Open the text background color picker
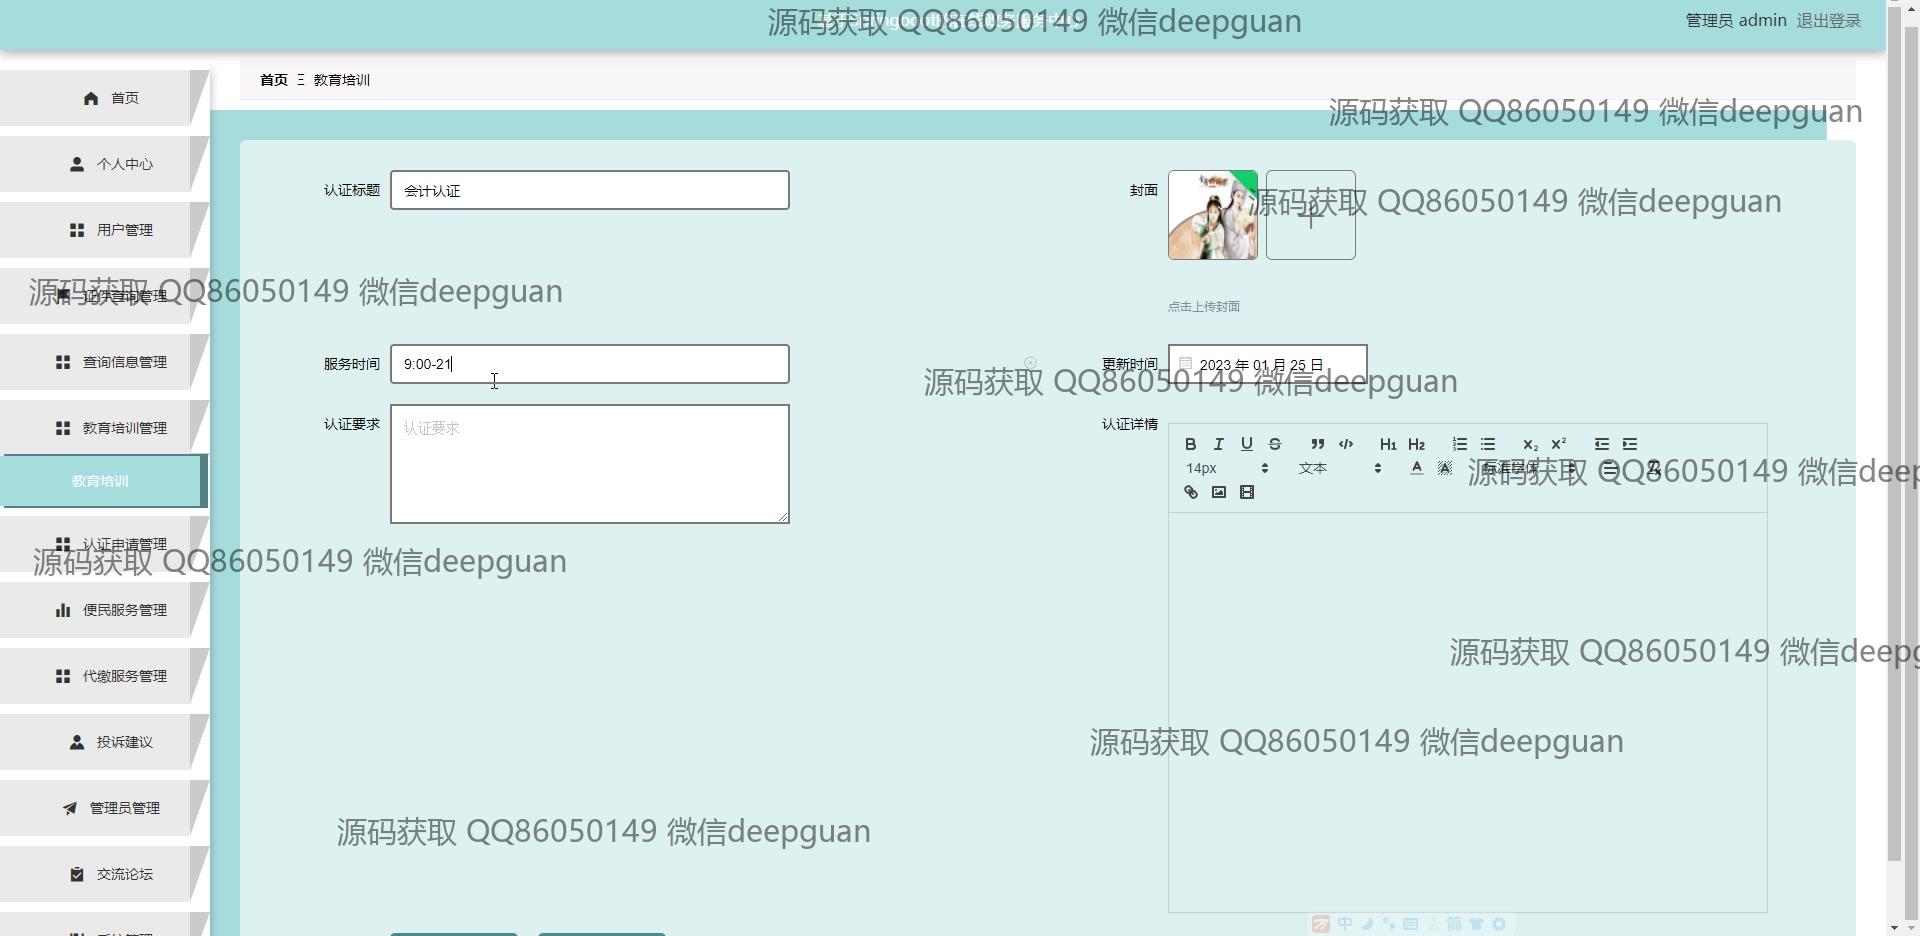Screen dimensions: 1920x936 pyautogui.click(x=1444, y=468)
